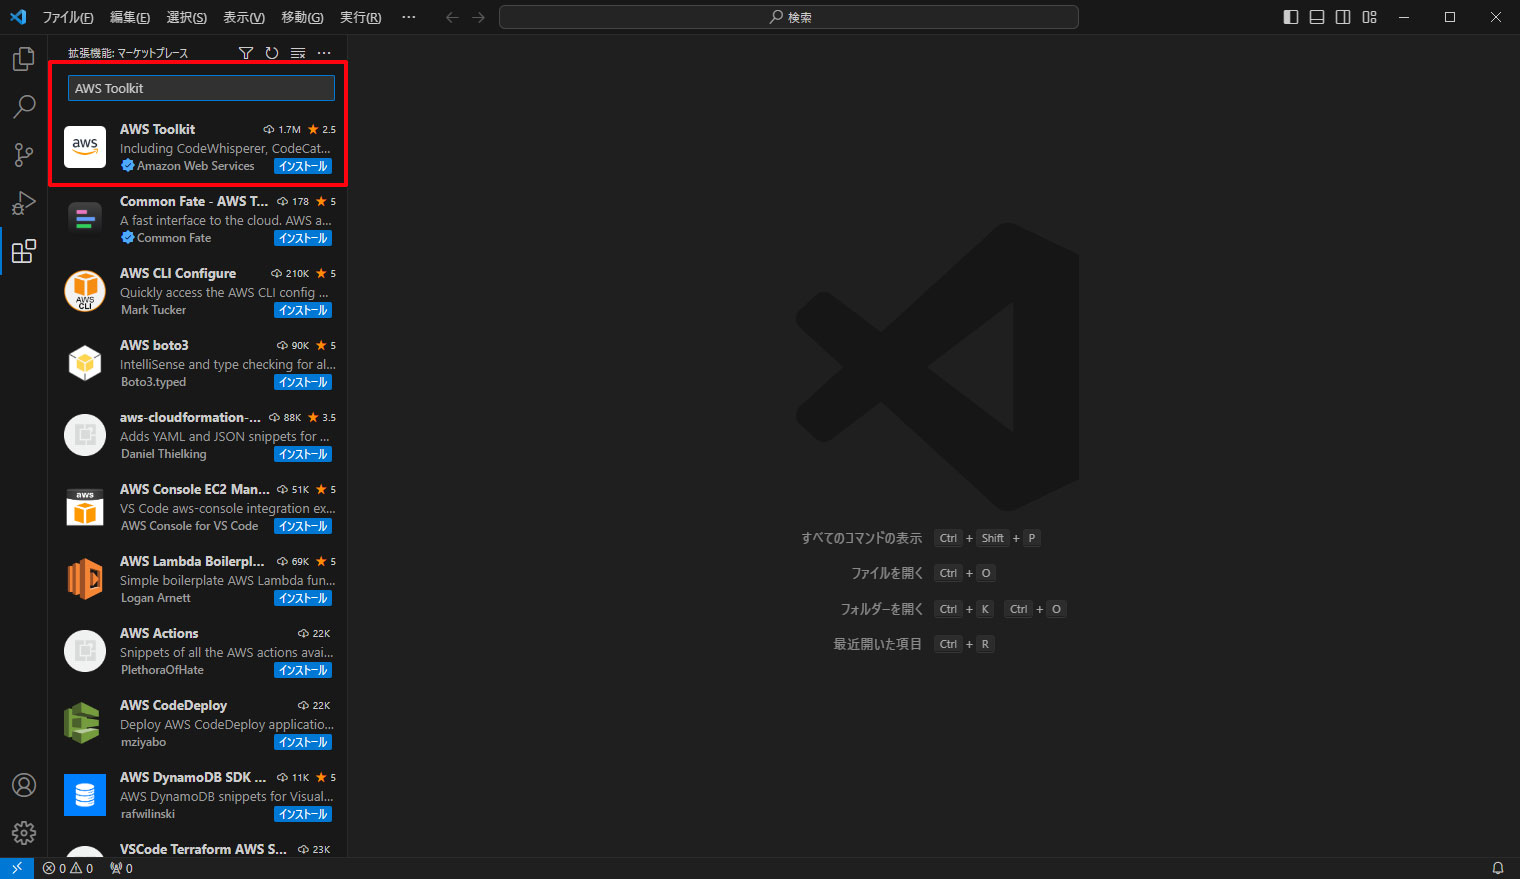Click the AWS Toolkit extension logo
The height and width of the screenshot is (879, 1520).
click(85, 147)
